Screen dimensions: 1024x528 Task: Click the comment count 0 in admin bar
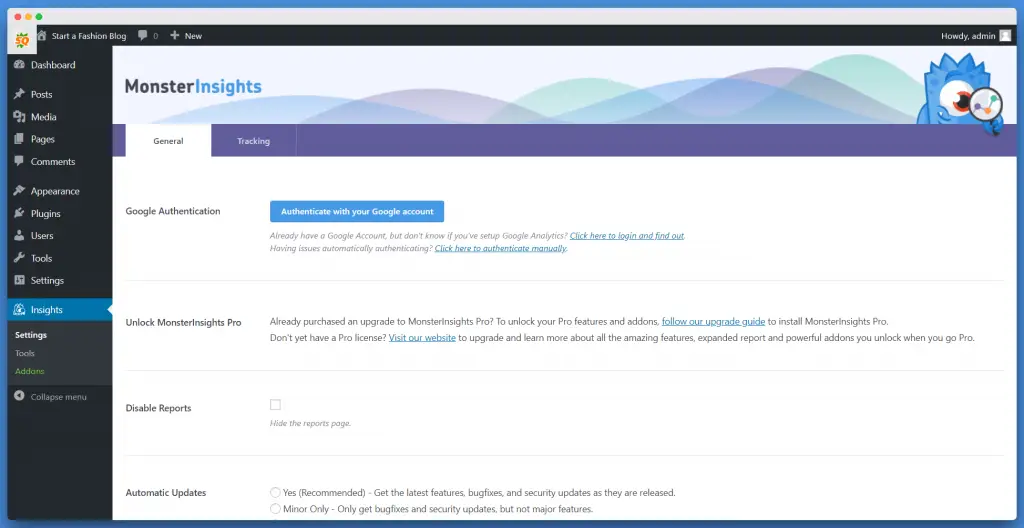point(155,36)
